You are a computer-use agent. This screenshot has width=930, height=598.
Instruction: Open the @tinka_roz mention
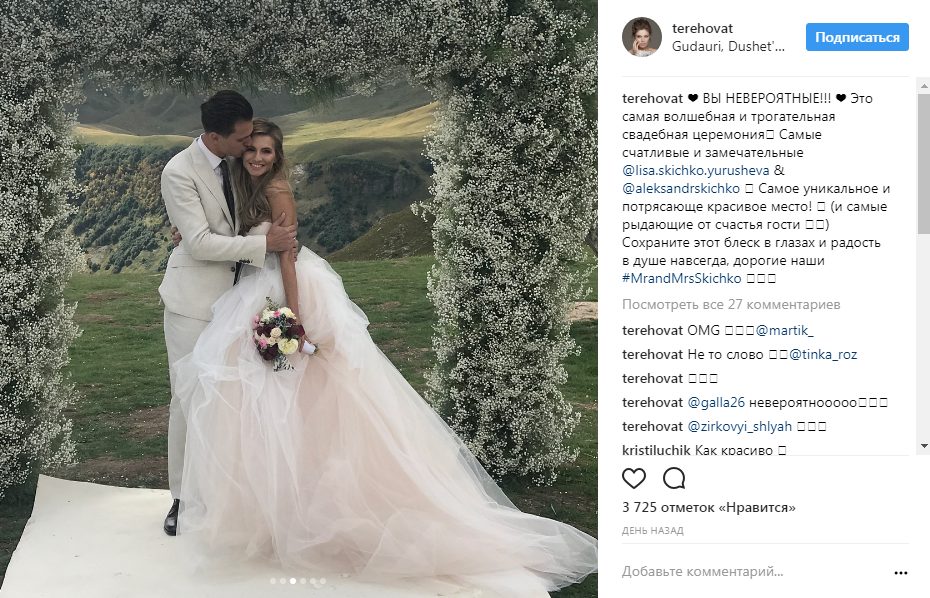(823, 355)
